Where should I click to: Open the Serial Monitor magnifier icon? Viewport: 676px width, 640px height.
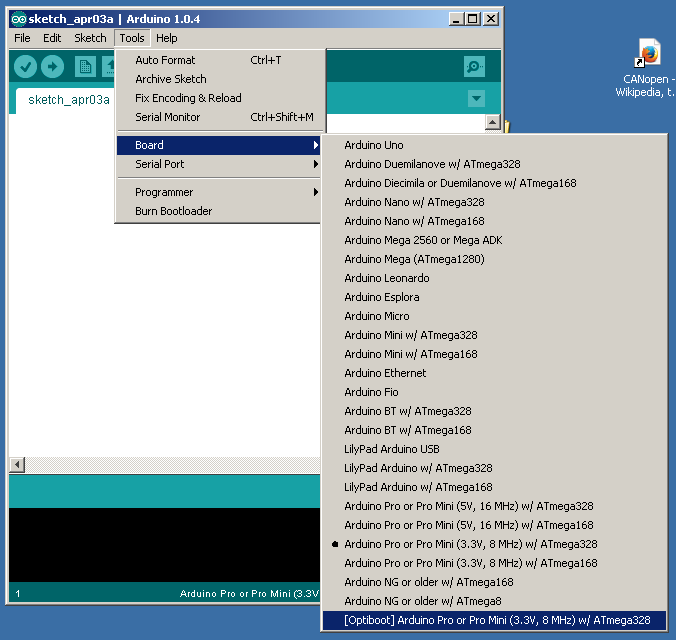click(474, 66)
